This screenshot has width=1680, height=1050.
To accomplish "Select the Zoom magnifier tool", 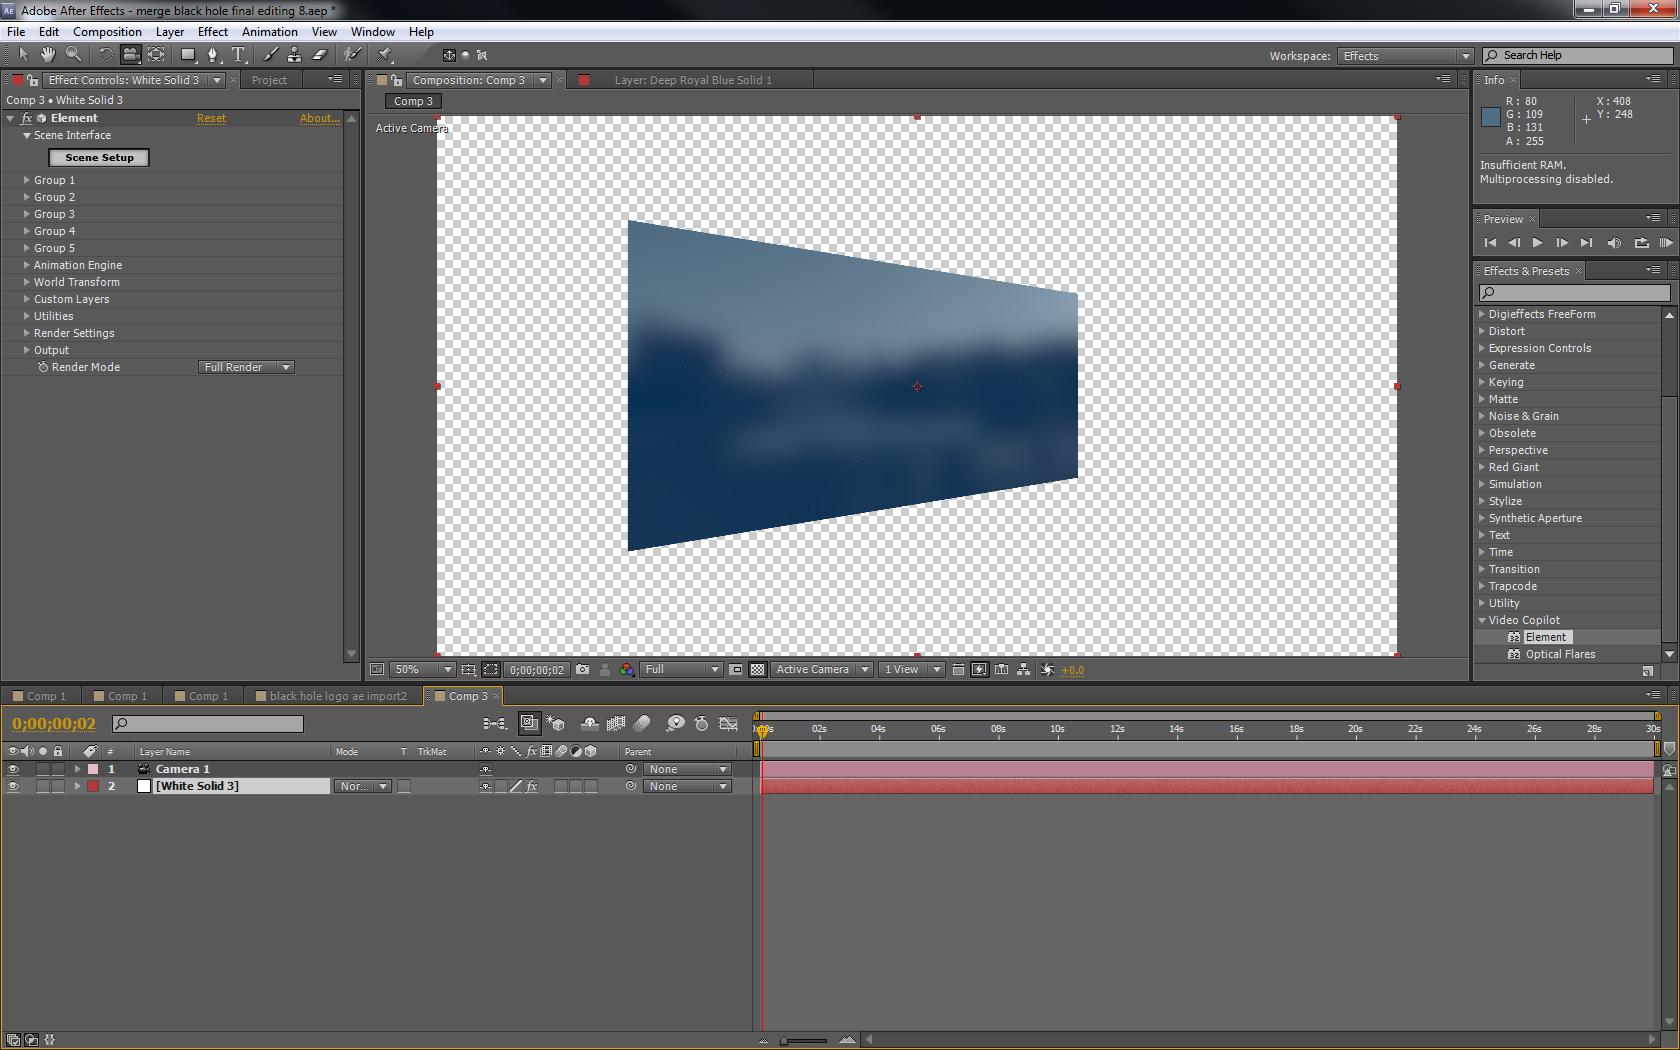I will point(73,55).
